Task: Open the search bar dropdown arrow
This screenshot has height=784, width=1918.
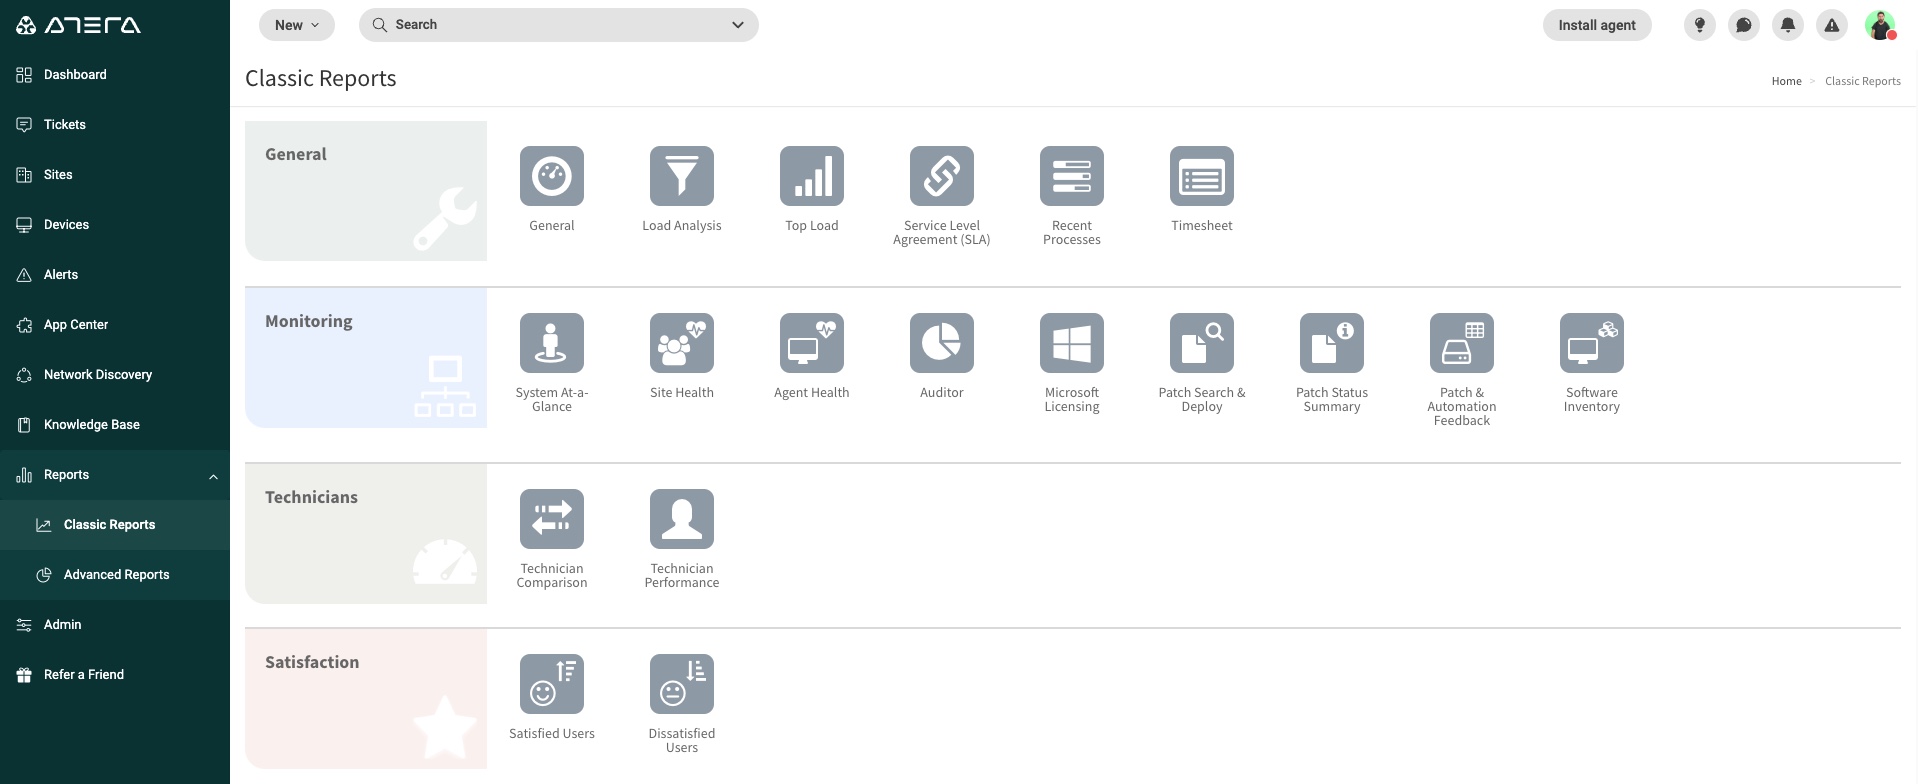Action: point(737,25)
